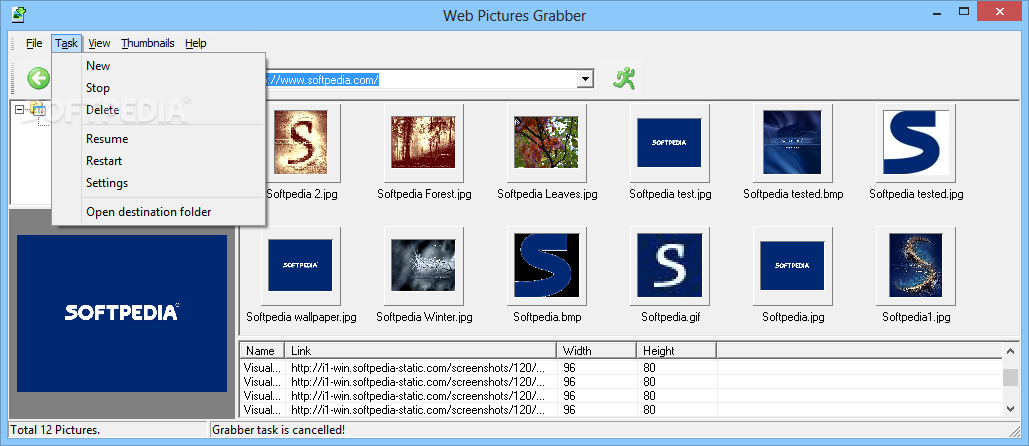The image size is (1029, 446).
Task: Close the open Task menu
Action: [x=66, y=43]
